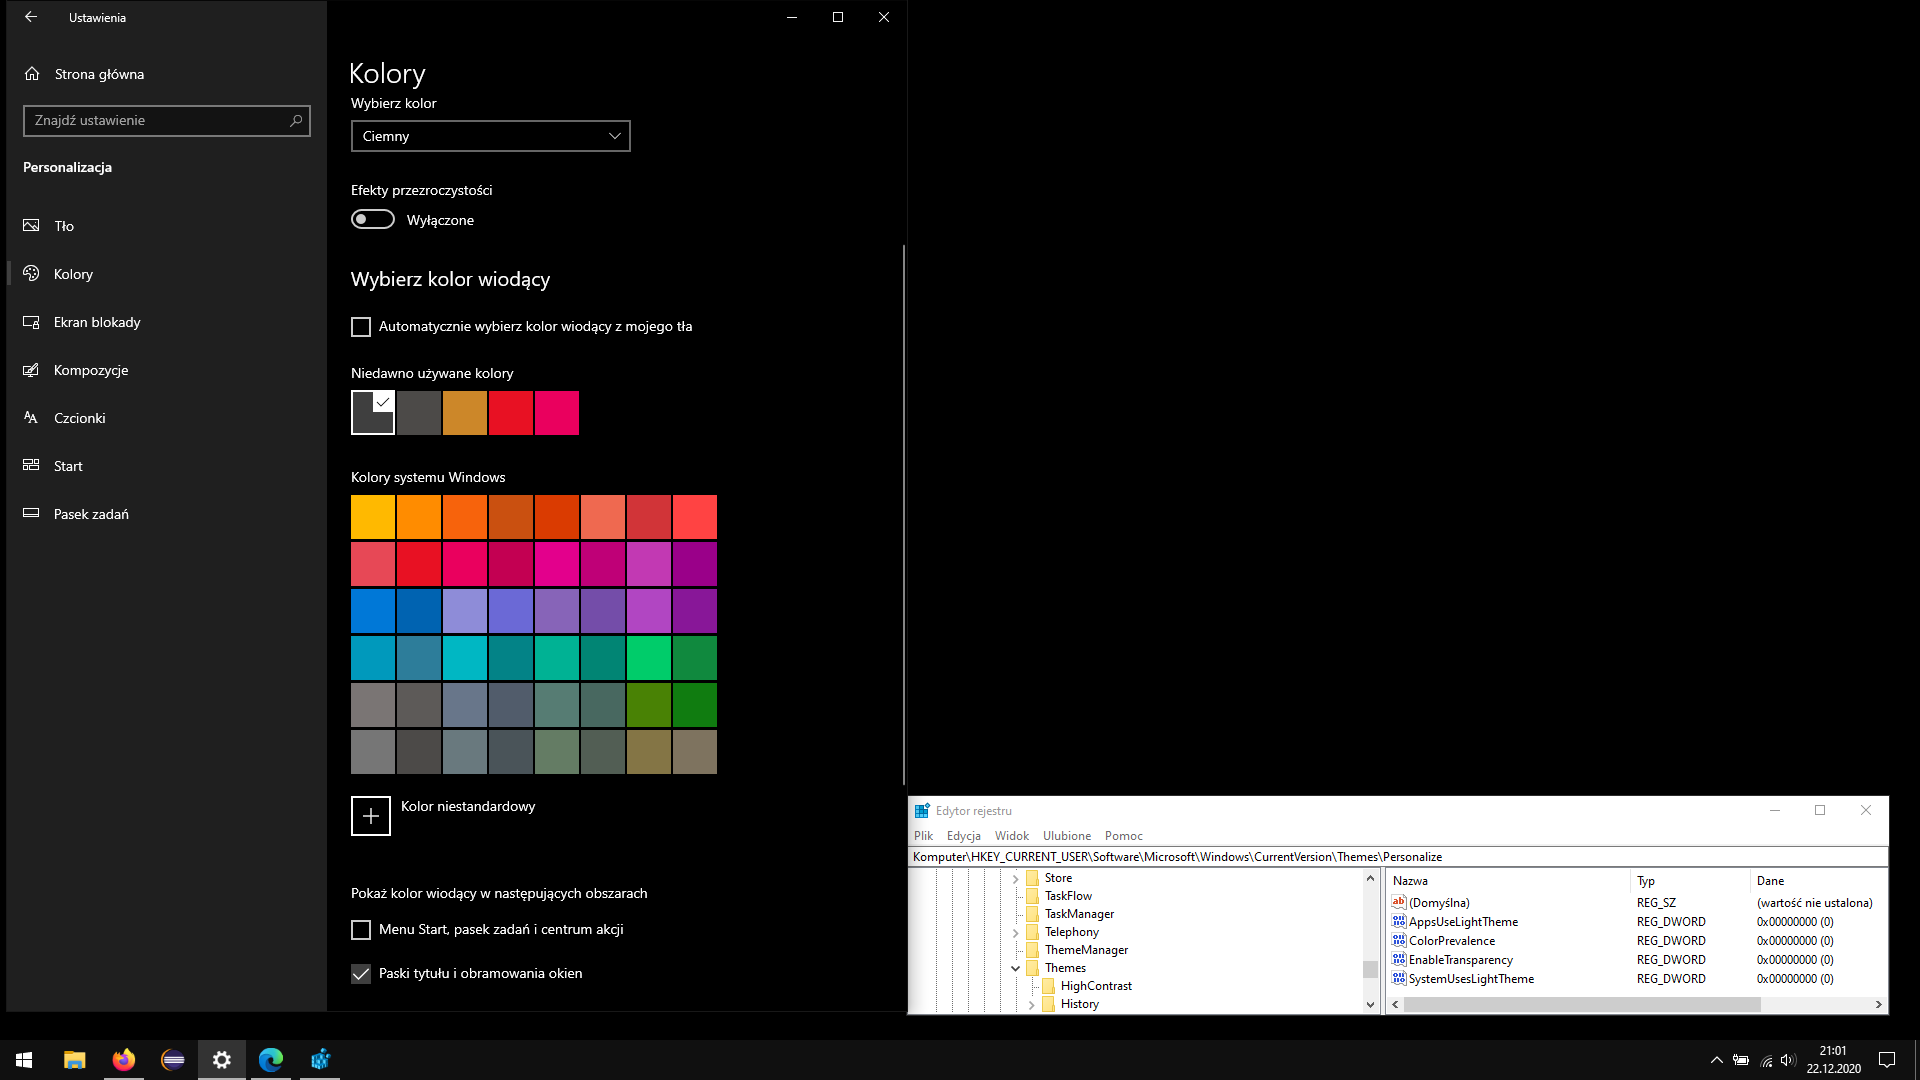Uncheck Paski tytułu i obramowania okien
This screenshot has width=1920, height=1080.
pyautogui.click(x=361, y=974)
